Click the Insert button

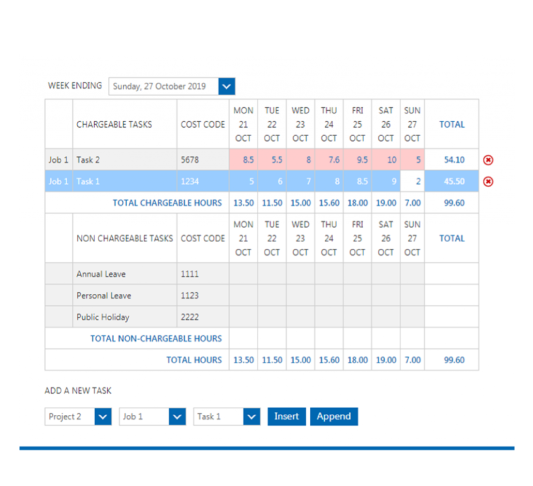click(287, 417)
